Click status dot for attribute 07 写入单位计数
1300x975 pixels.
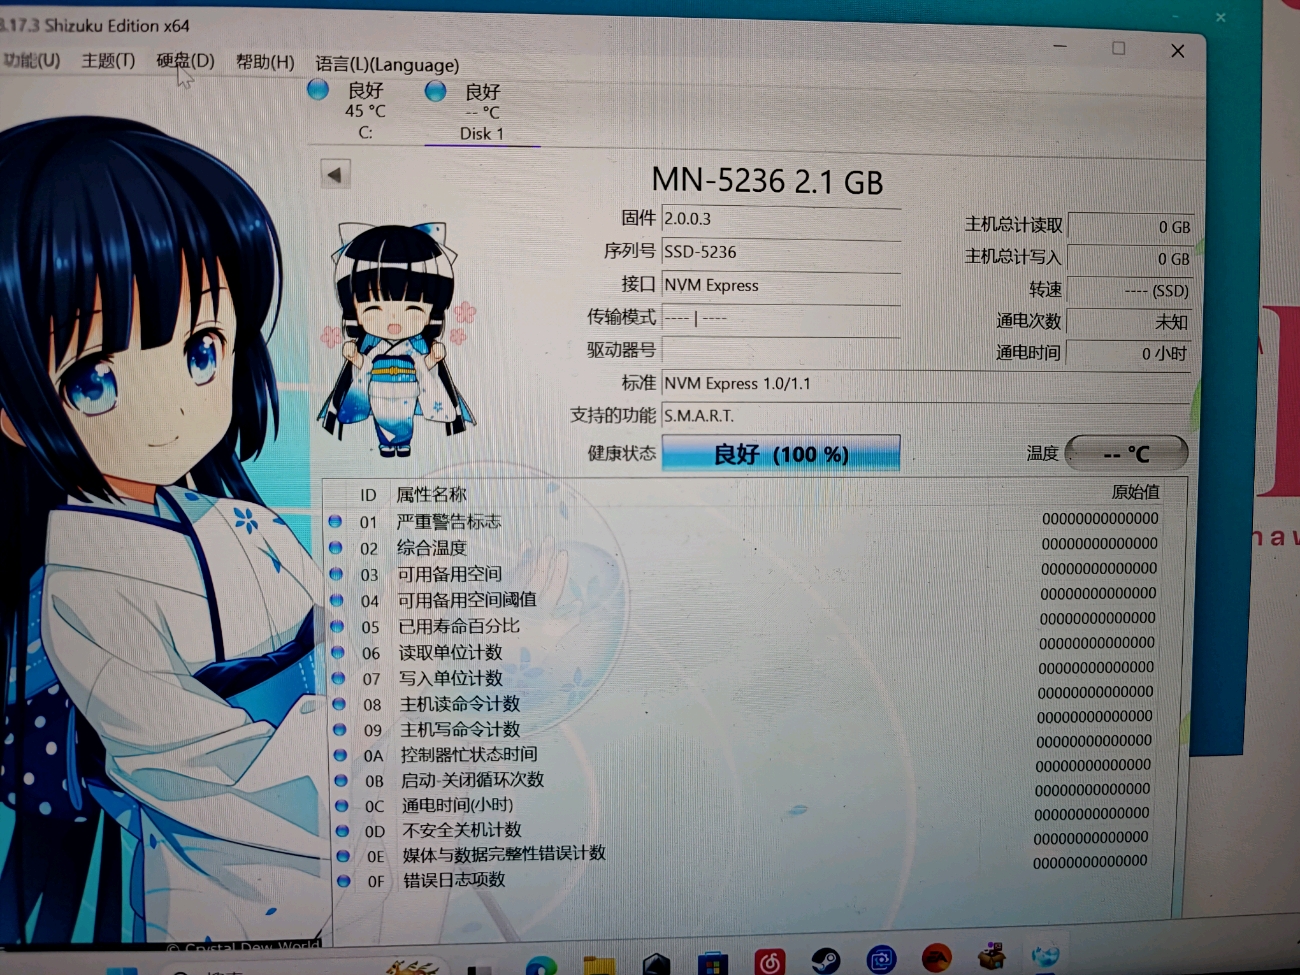tap(339, 678)
